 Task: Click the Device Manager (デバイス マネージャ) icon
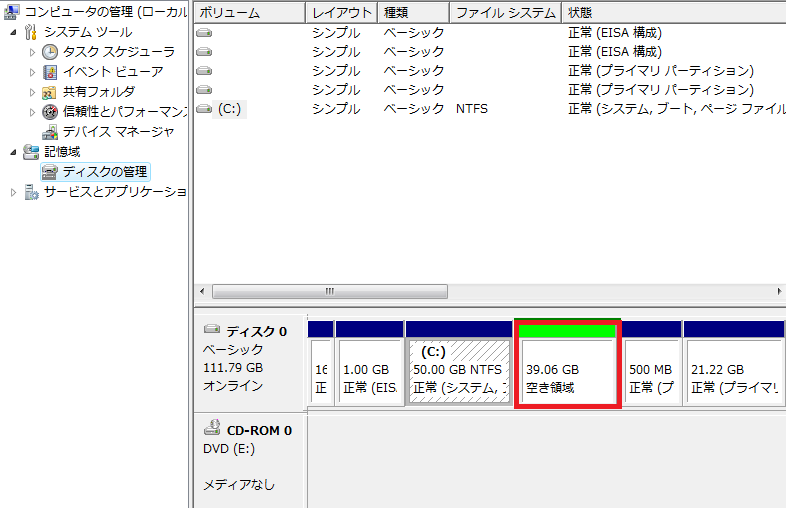point(50,132)
